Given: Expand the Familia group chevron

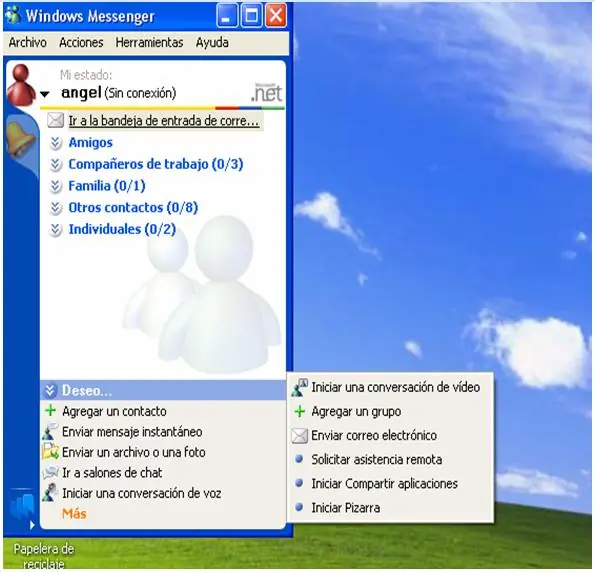Looking at the screenshot, I should [x=56, y=186].
